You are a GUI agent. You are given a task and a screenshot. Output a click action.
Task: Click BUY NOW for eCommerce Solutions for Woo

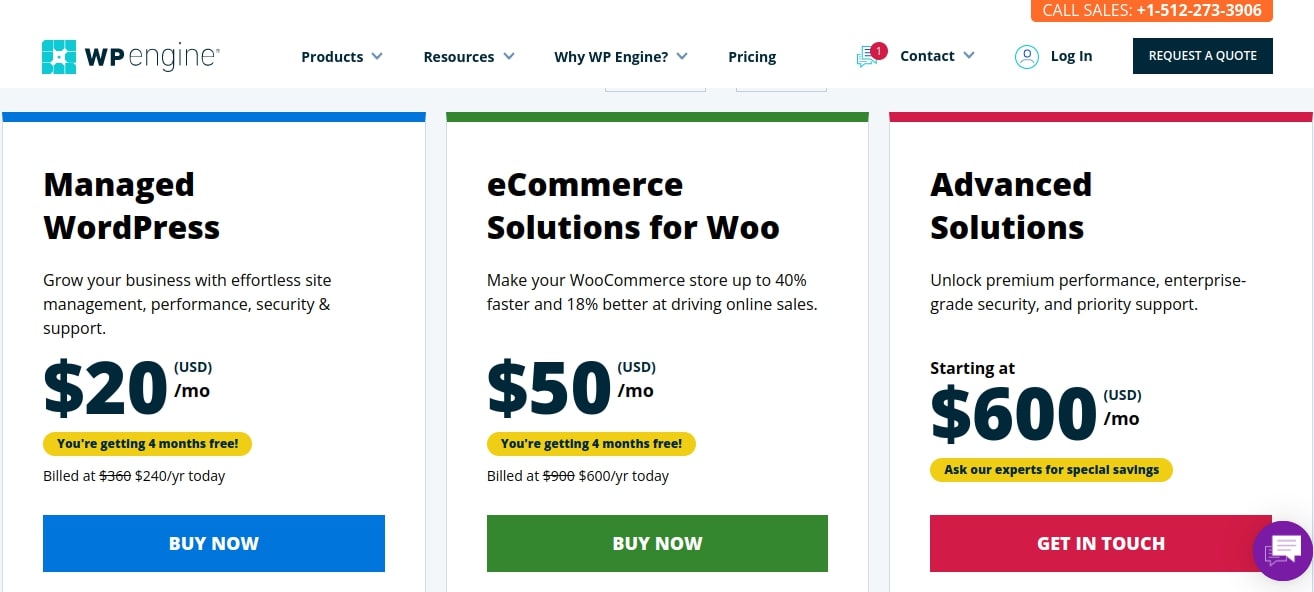(x=657, y=543)
